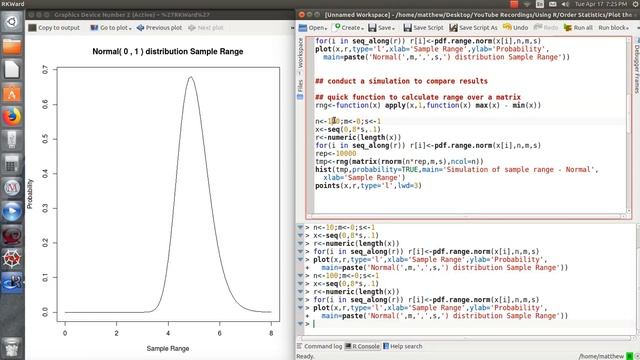
Task: Show the Previous plot in the graphics device
Action: 159,28
